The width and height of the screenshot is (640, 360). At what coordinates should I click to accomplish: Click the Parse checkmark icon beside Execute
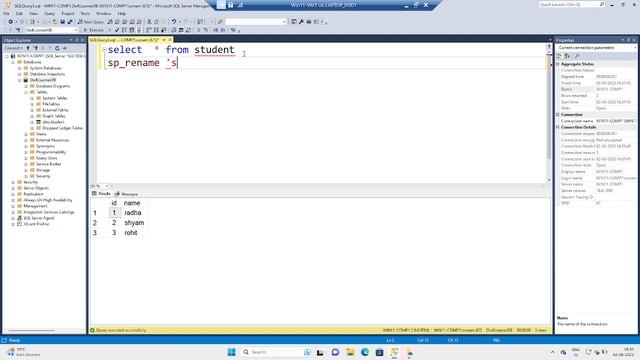pyautogui.click(x=117, y=30)
